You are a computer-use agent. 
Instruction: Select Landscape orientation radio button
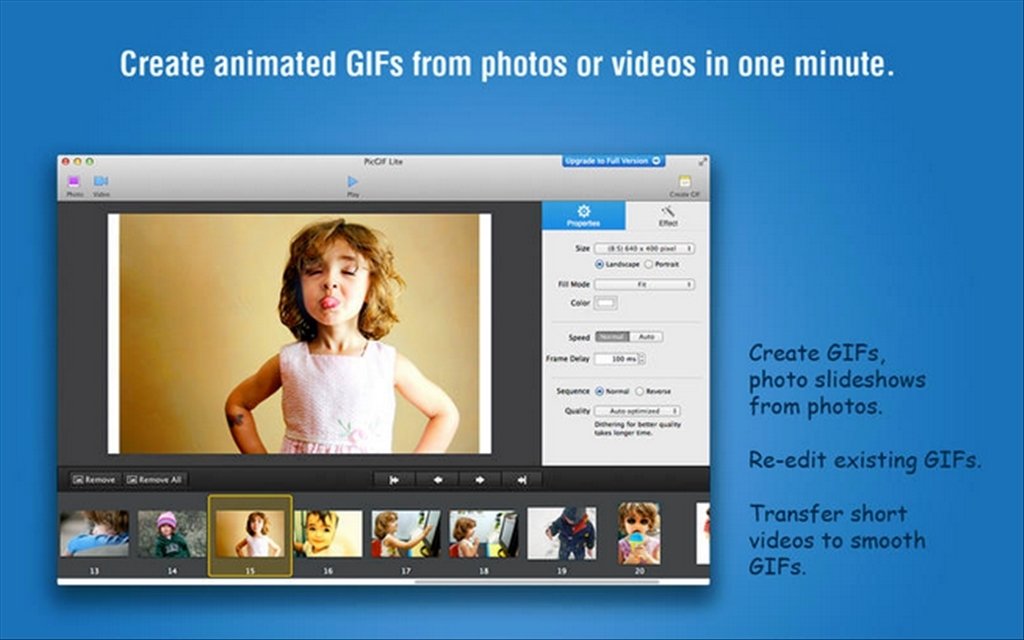(599, 264)
